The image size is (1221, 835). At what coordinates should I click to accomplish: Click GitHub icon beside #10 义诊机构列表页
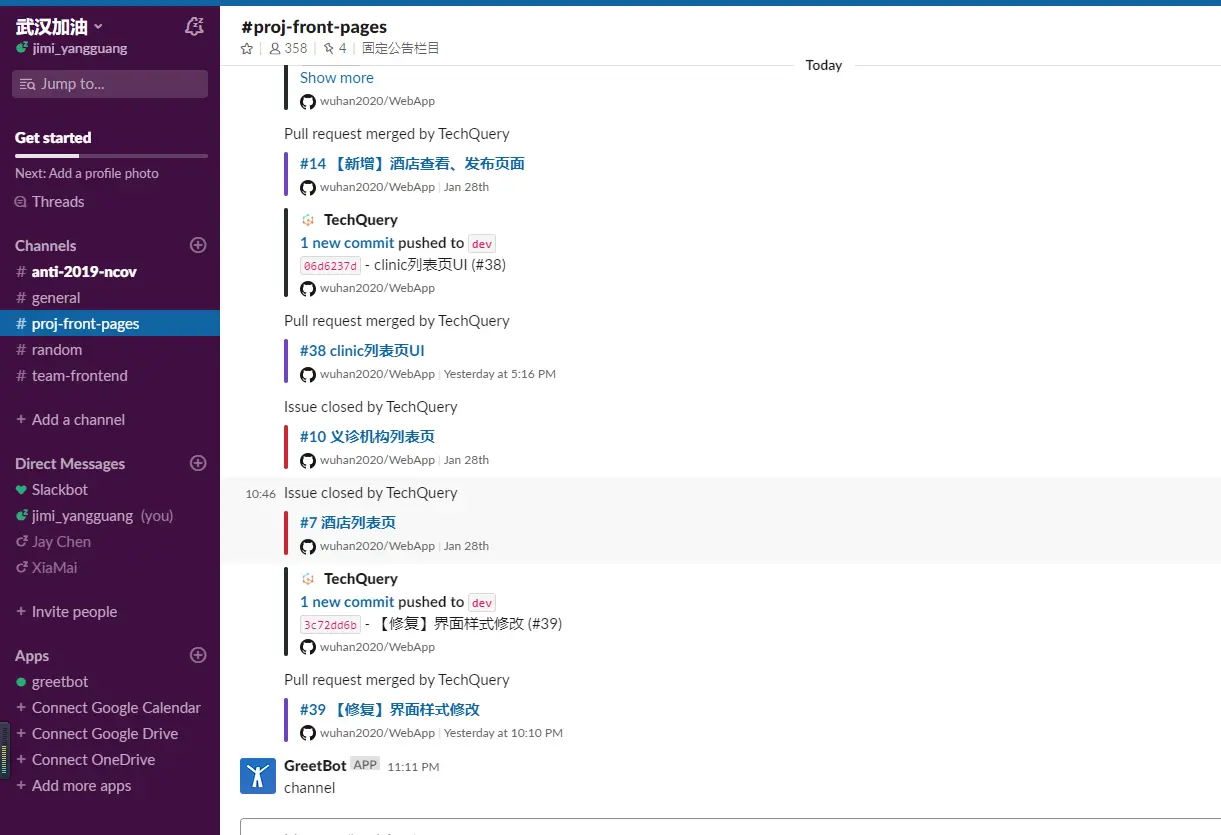click(x=308, y=460)
